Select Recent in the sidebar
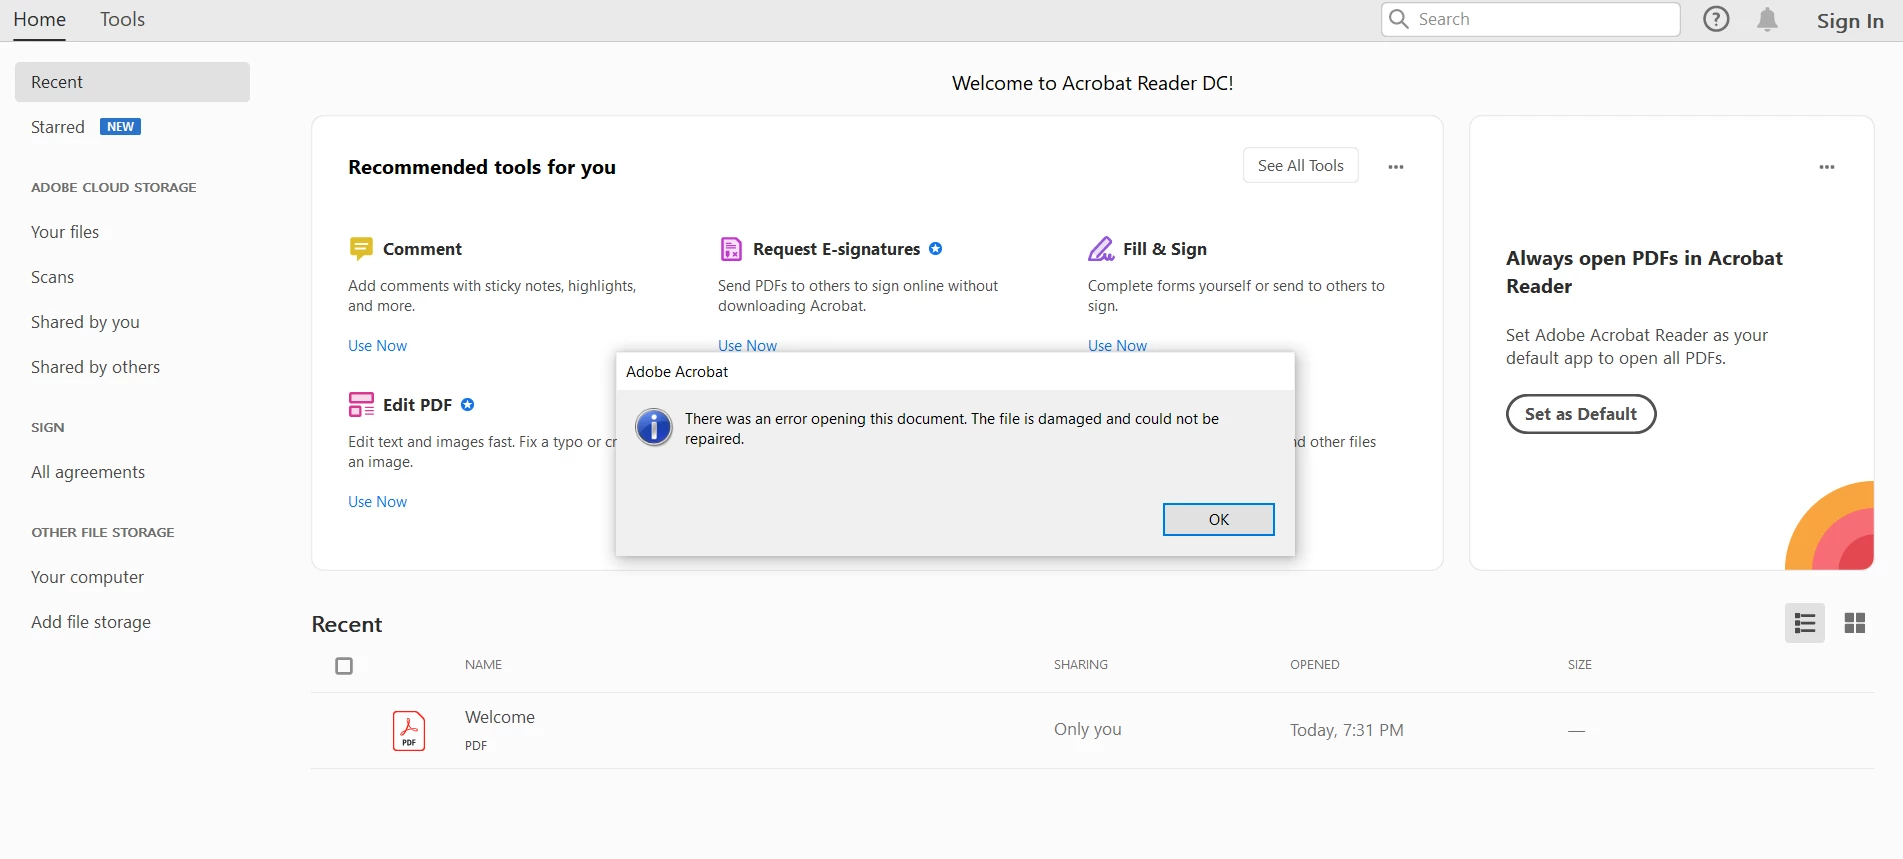 [x=132, y=82]
